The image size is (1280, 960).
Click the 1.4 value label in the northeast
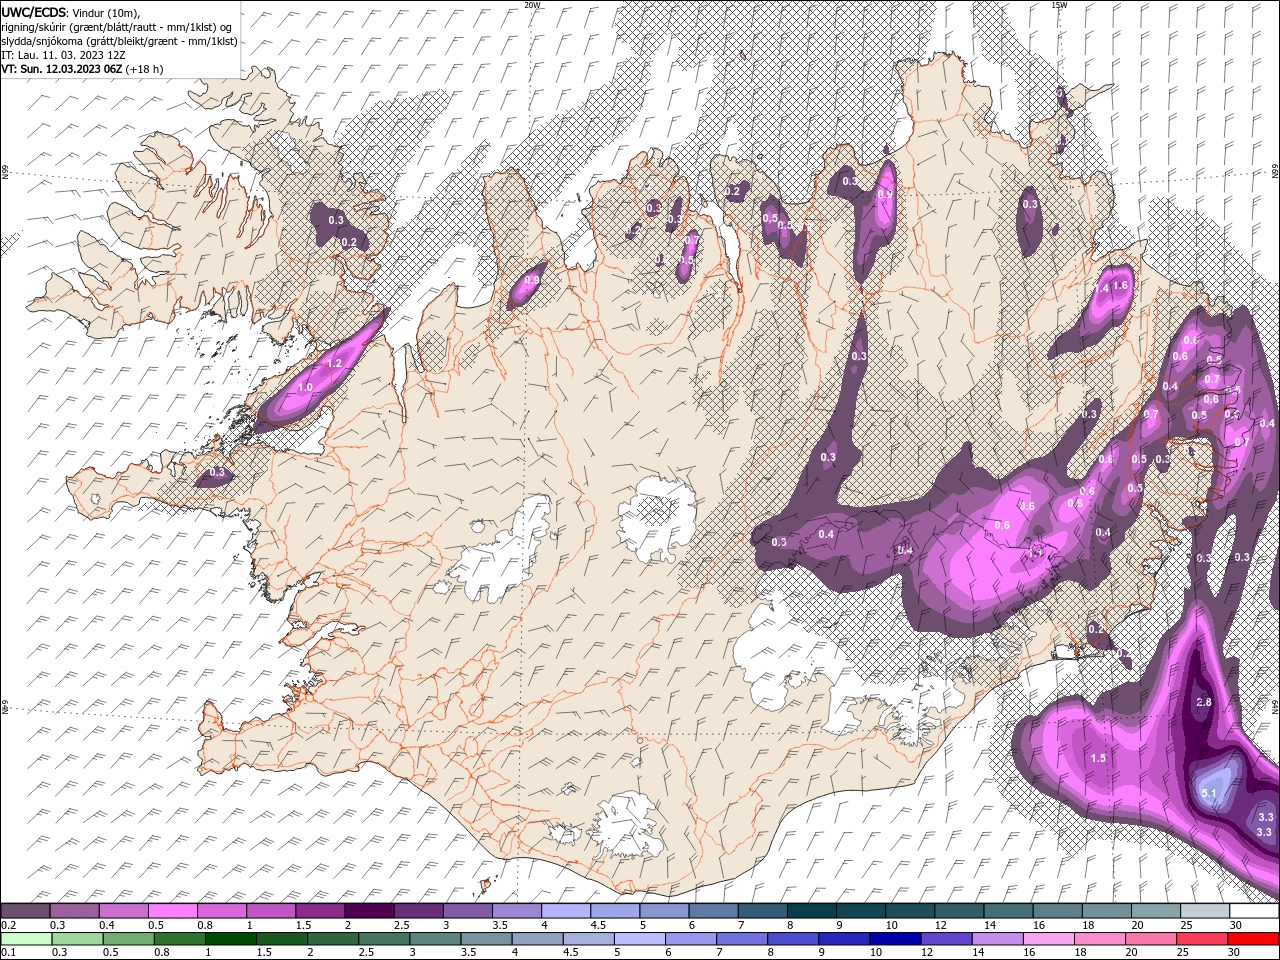[x=1102, y=288]
